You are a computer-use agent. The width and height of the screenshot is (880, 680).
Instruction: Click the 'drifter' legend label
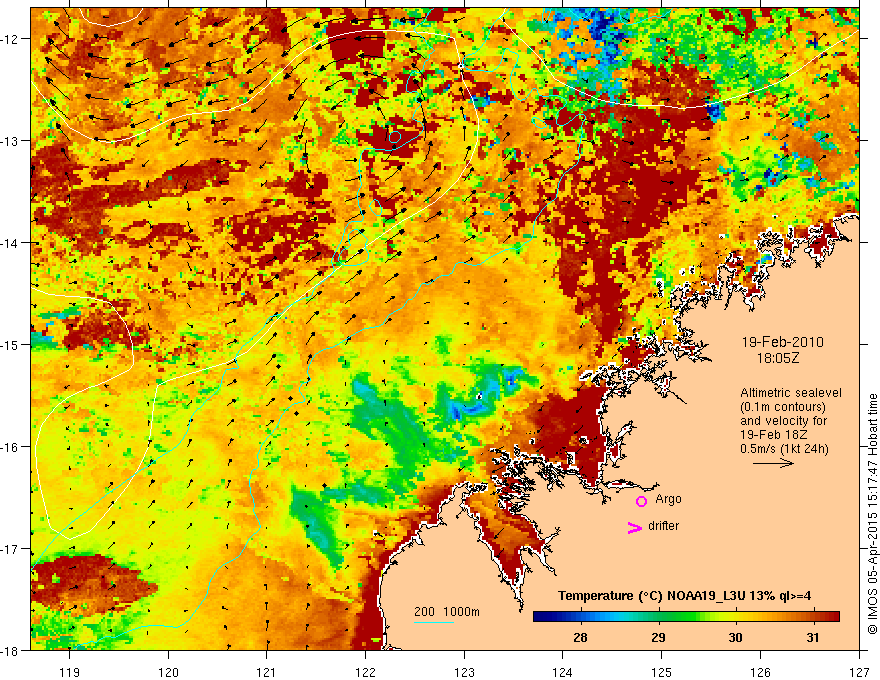click(x=663, y=526)
